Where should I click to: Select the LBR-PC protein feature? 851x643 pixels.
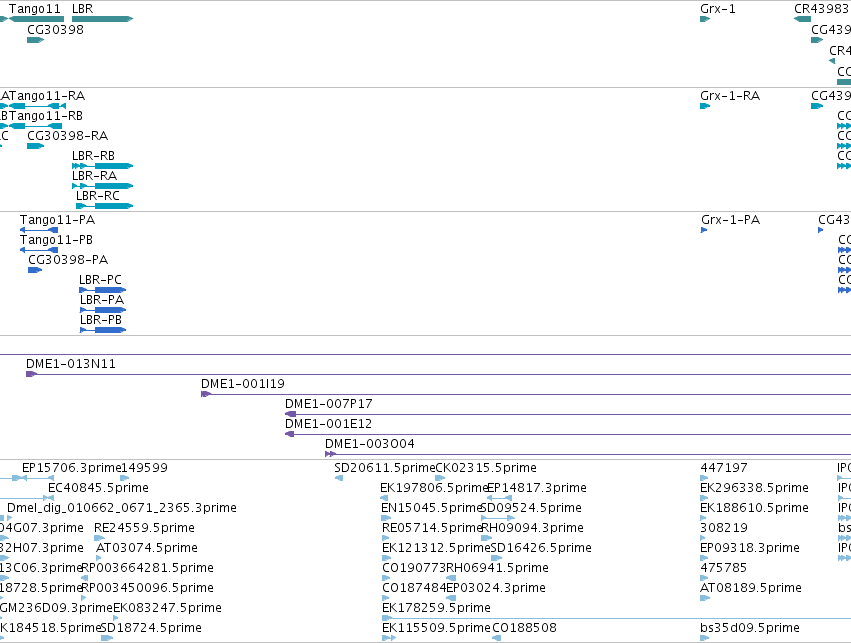[x=103, y=290]
